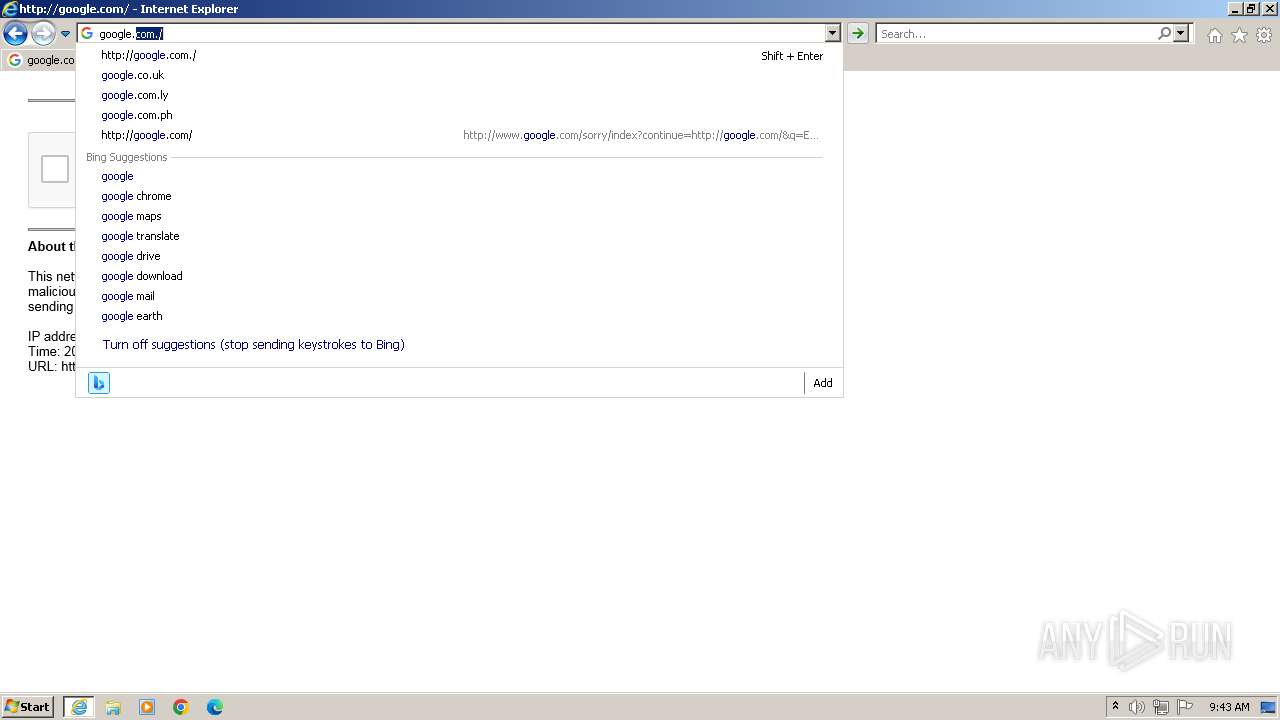Image resolution: width=1280 pixels, height=720 pixels.
Task: Open the Tools gear icon
Action: point(1264,35)
